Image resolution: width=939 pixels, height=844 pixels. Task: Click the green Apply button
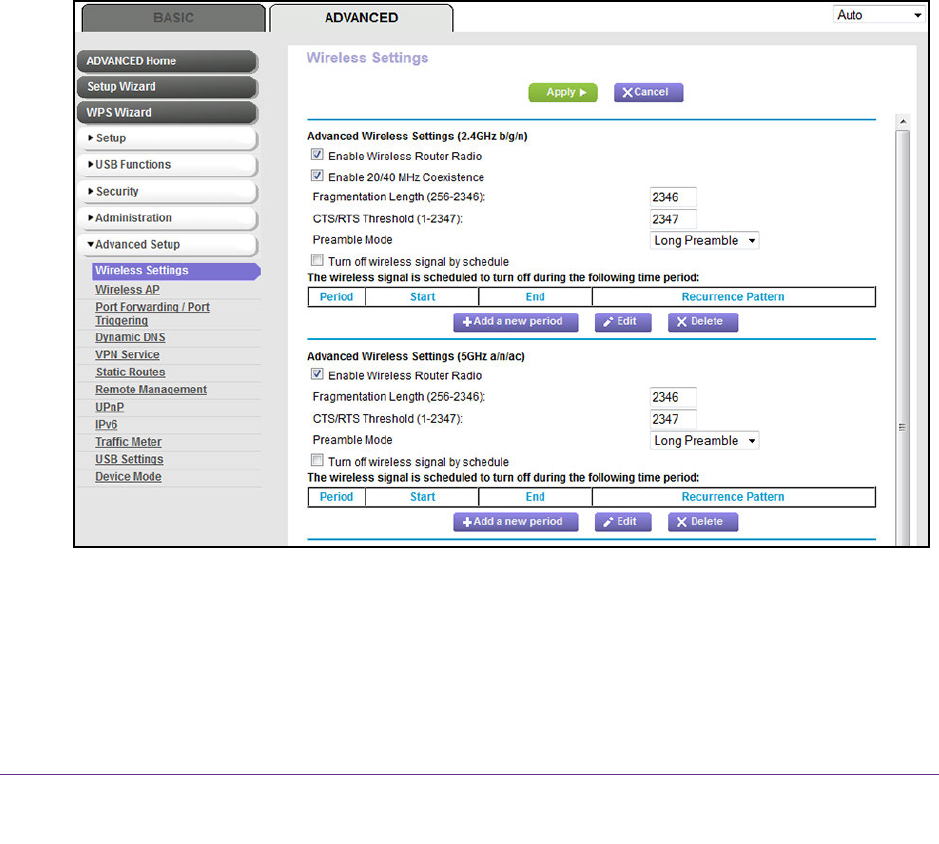pyautogui.click(x=563, y=92)
